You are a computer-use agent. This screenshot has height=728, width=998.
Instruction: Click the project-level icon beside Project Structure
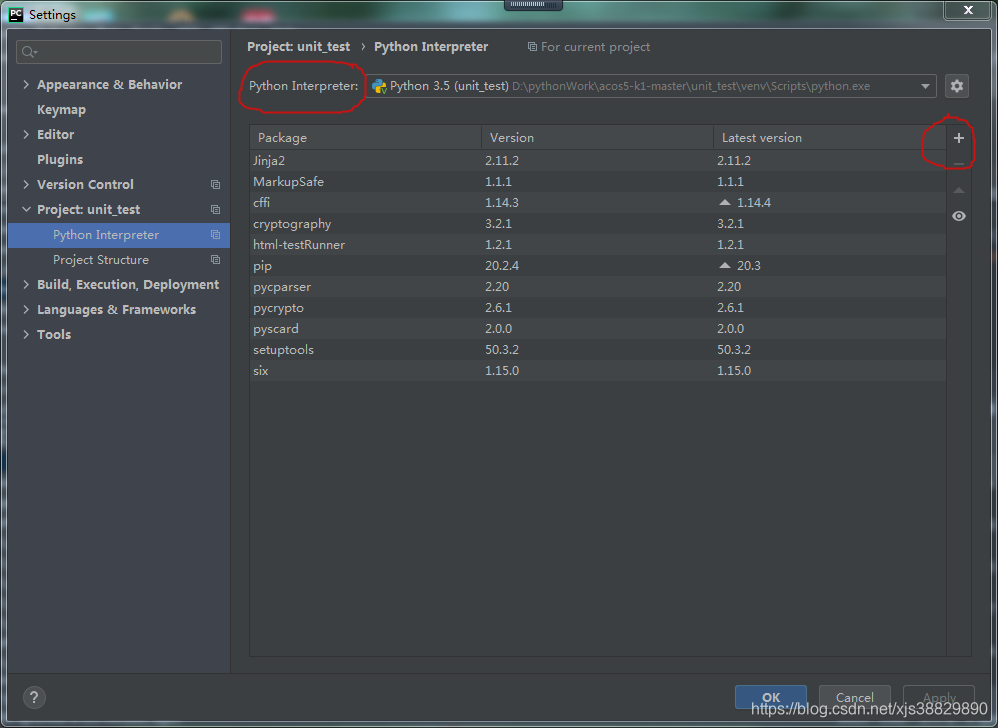216,260
